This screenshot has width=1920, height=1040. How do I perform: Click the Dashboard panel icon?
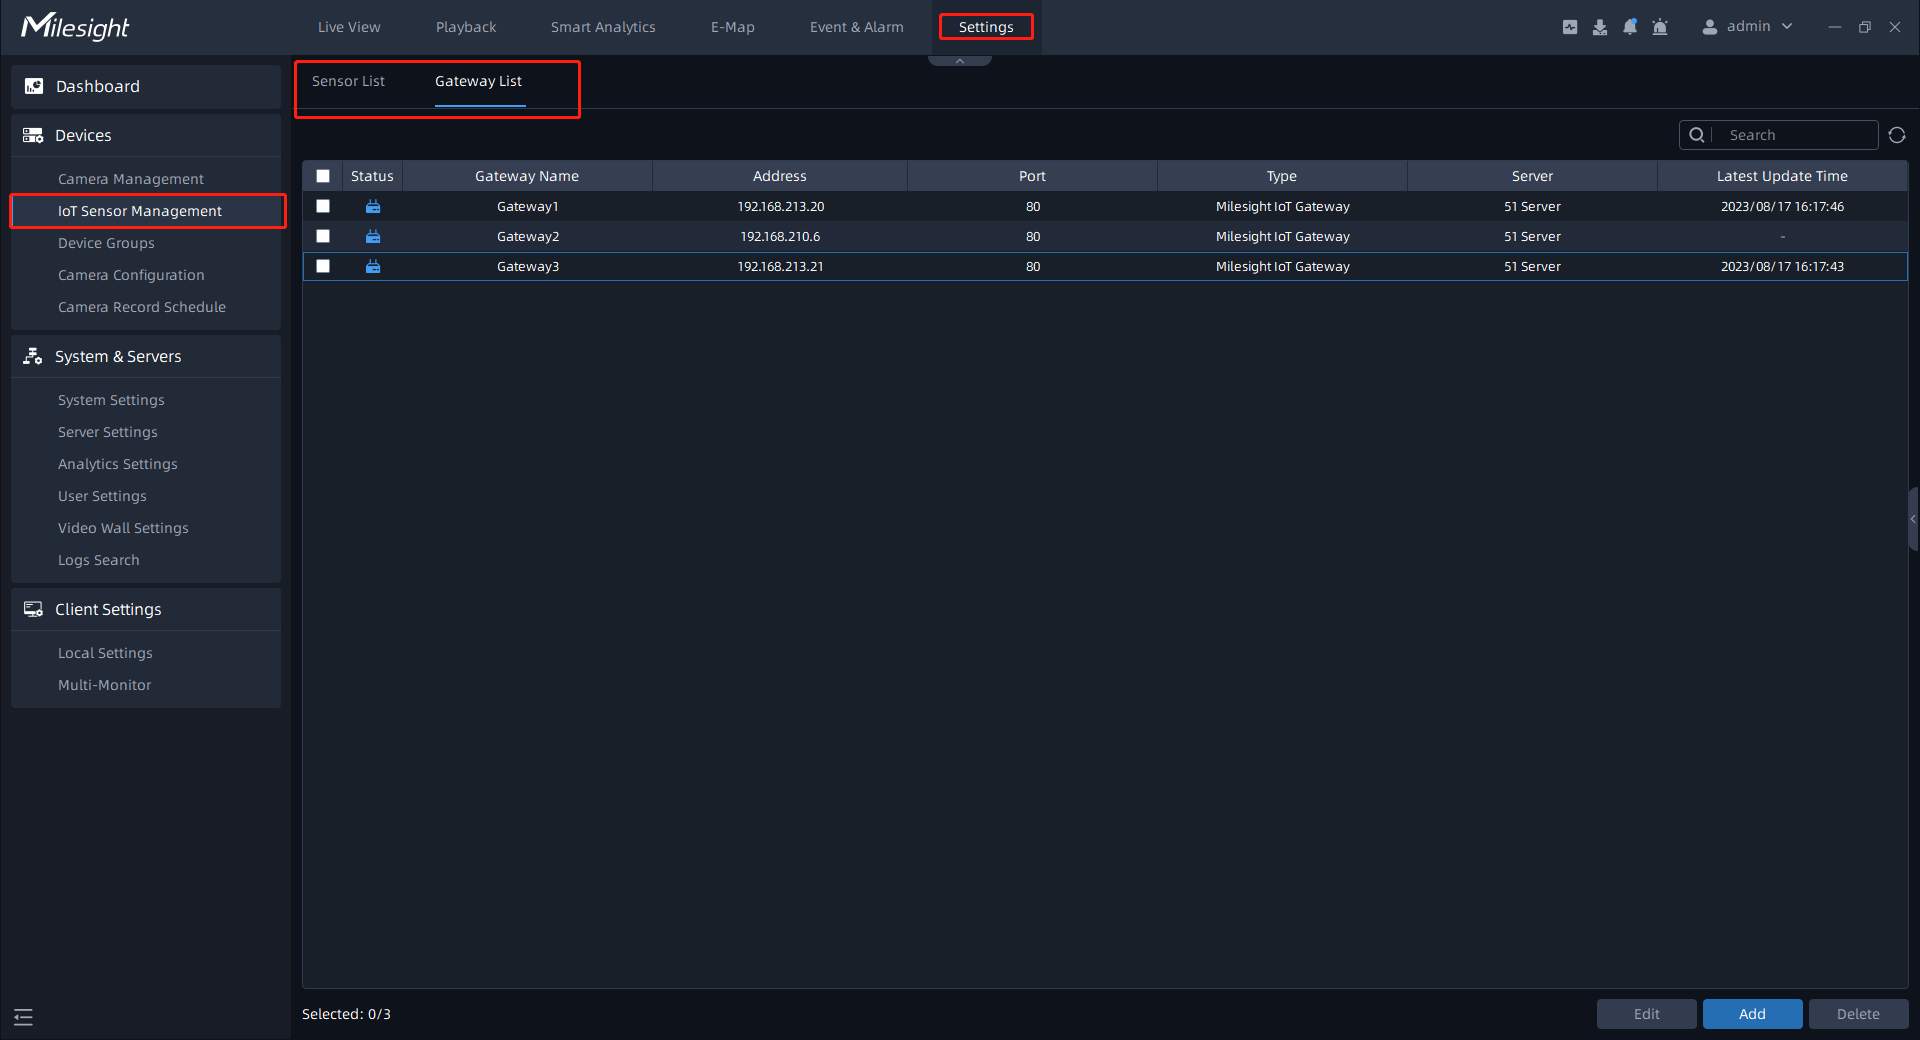point(34,86)
